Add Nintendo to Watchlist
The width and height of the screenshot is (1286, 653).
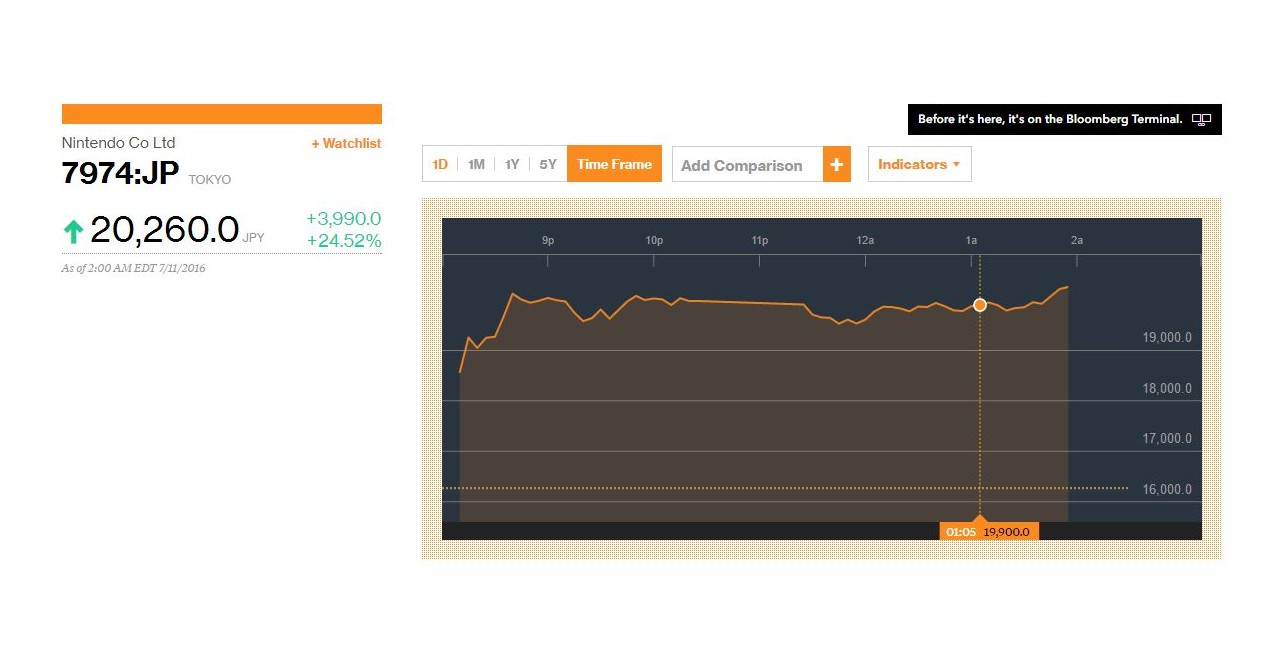346,143
